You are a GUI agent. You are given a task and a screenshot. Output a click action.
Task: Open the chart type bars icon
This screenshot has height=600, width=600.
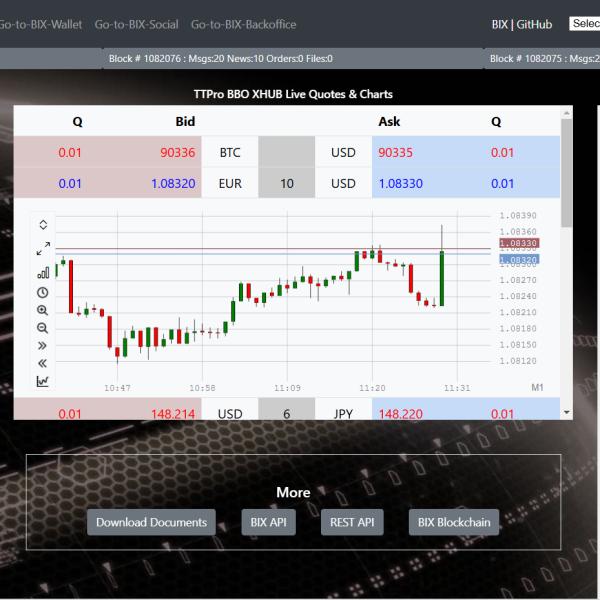click(x=43, y=272)
